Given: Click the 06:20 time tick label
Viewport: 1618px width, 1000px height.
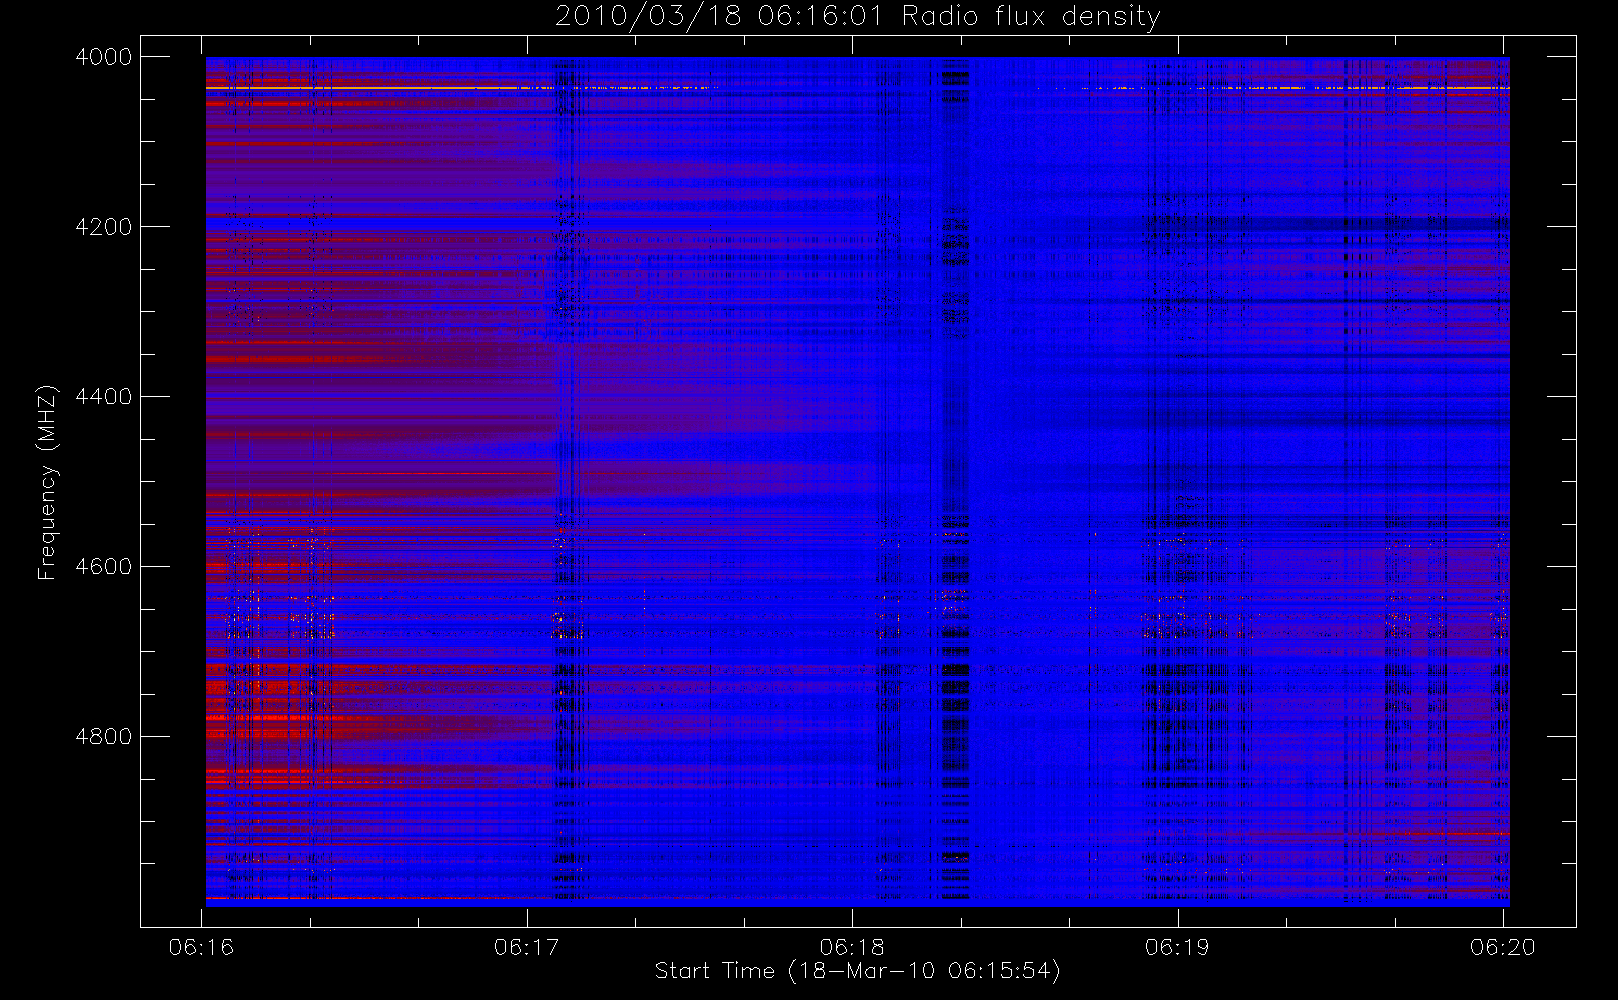Looking at the screenshot, I should pos(1503,947).
